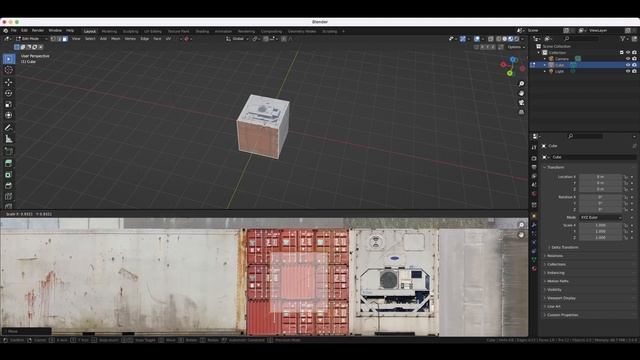Open the Global transform orientation dropdown
The height and width of the screenshot is (360, 640).
[x=237, y=39]
